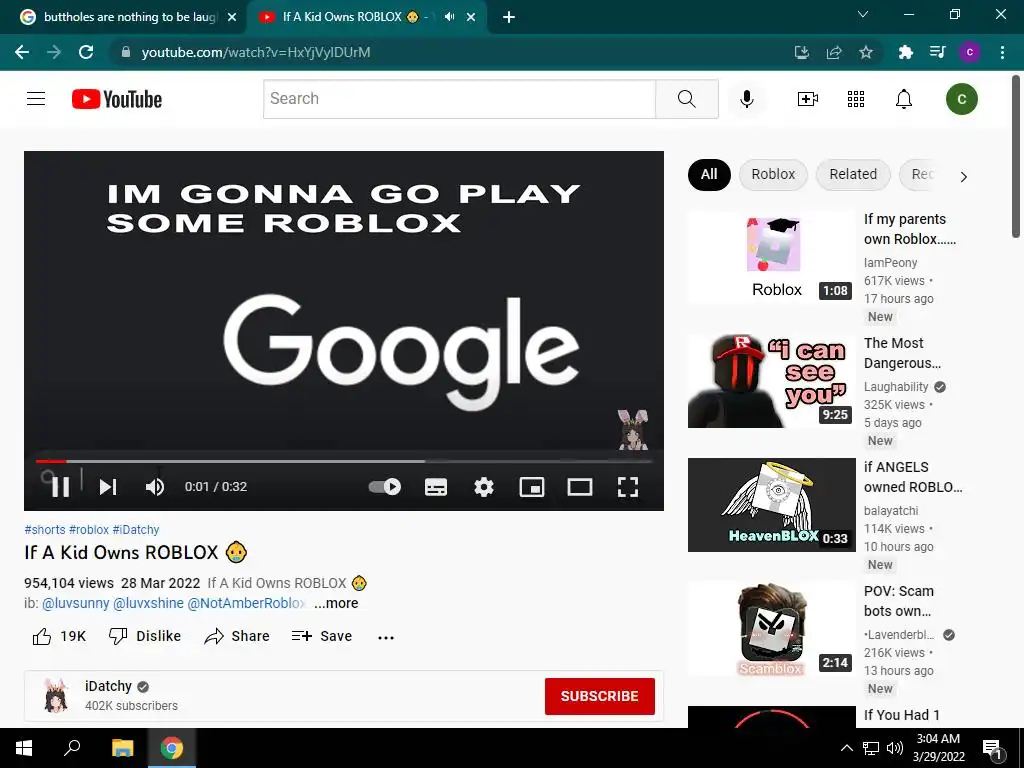The width and height of the screenshot is (1024, 768).
Task: Open the Create video camera icon
Action: click(x=808, y=99)
